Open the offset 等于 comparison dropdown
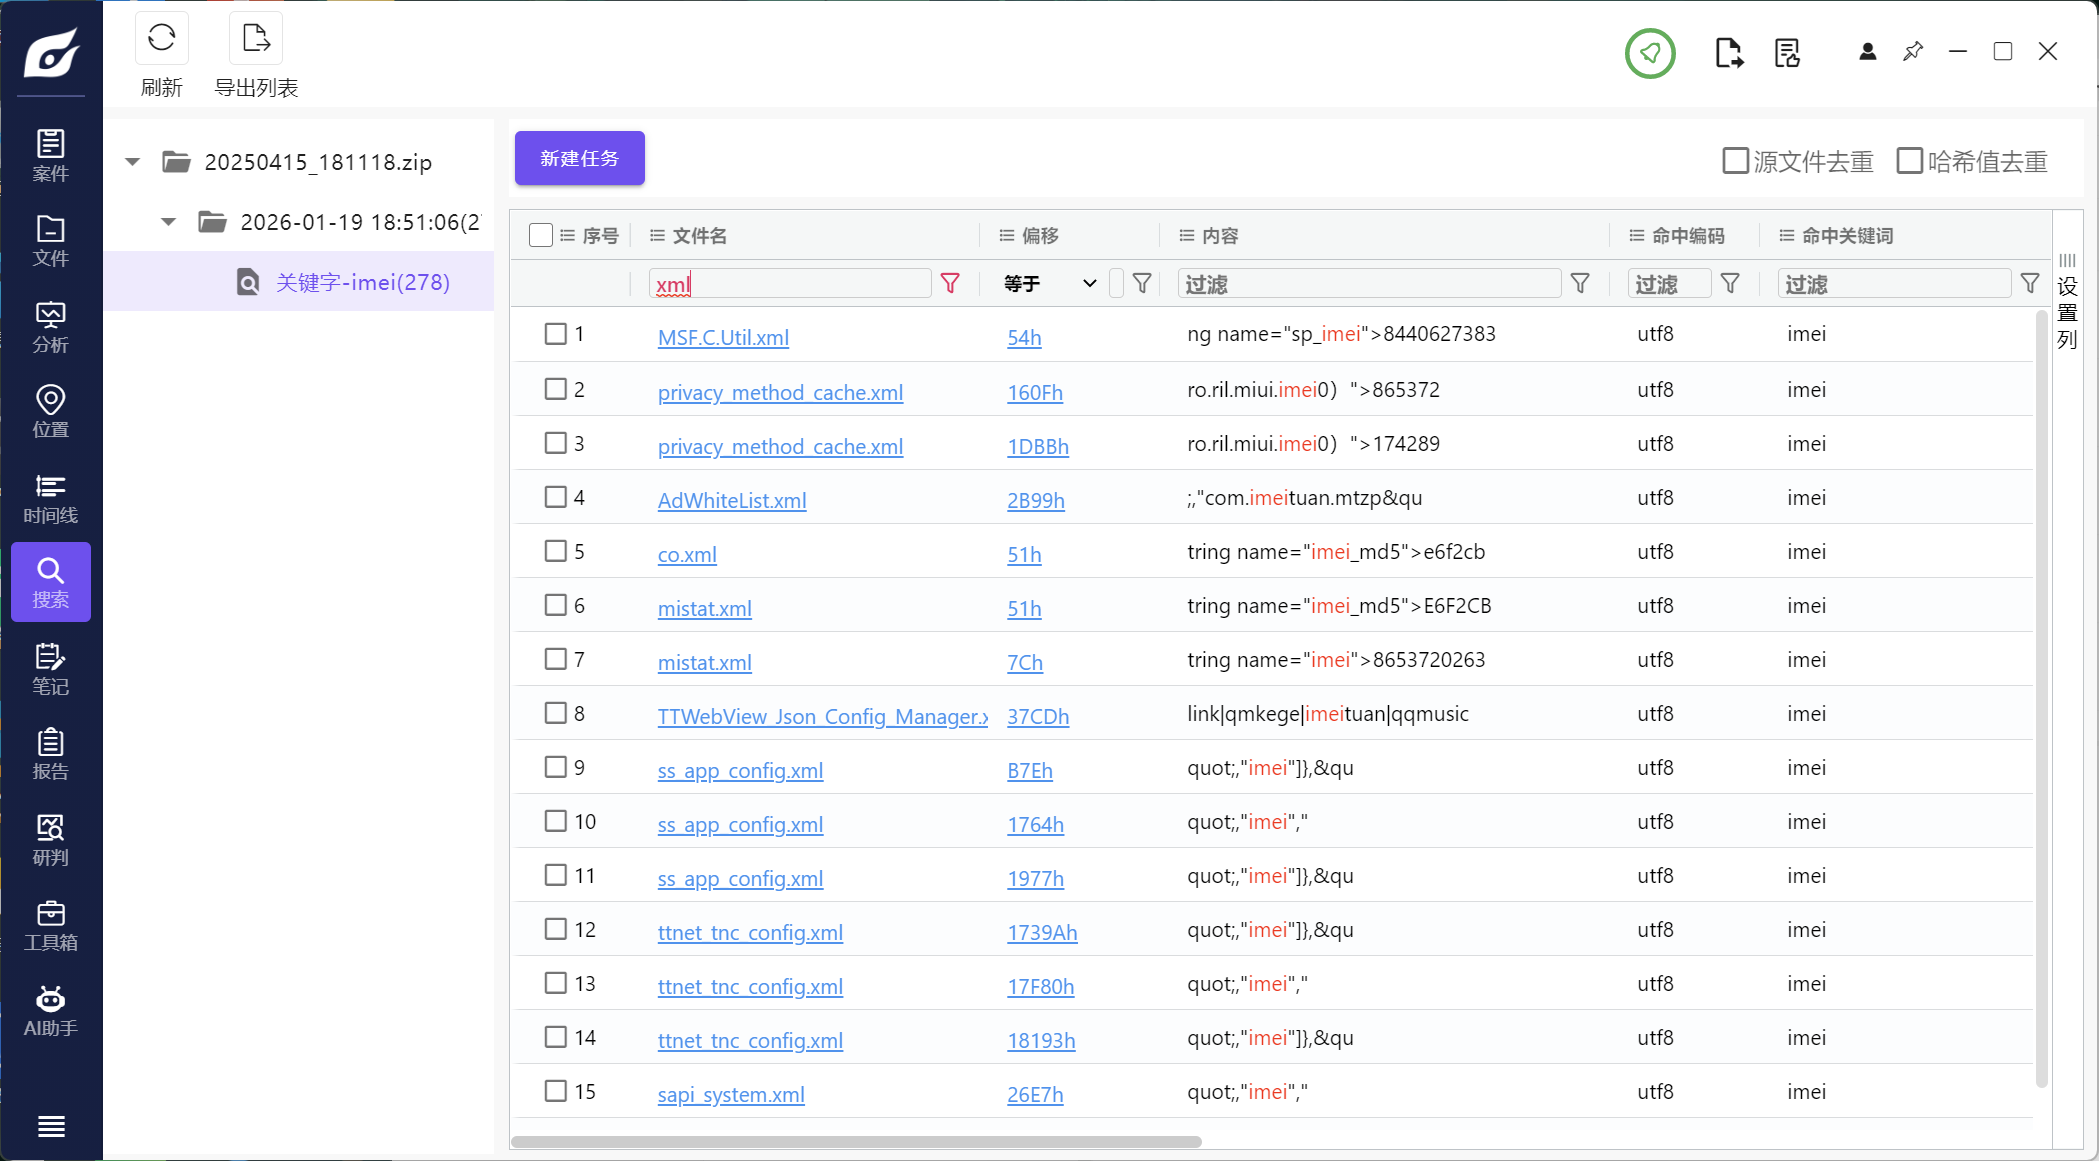 click(x=1049, y=284)
